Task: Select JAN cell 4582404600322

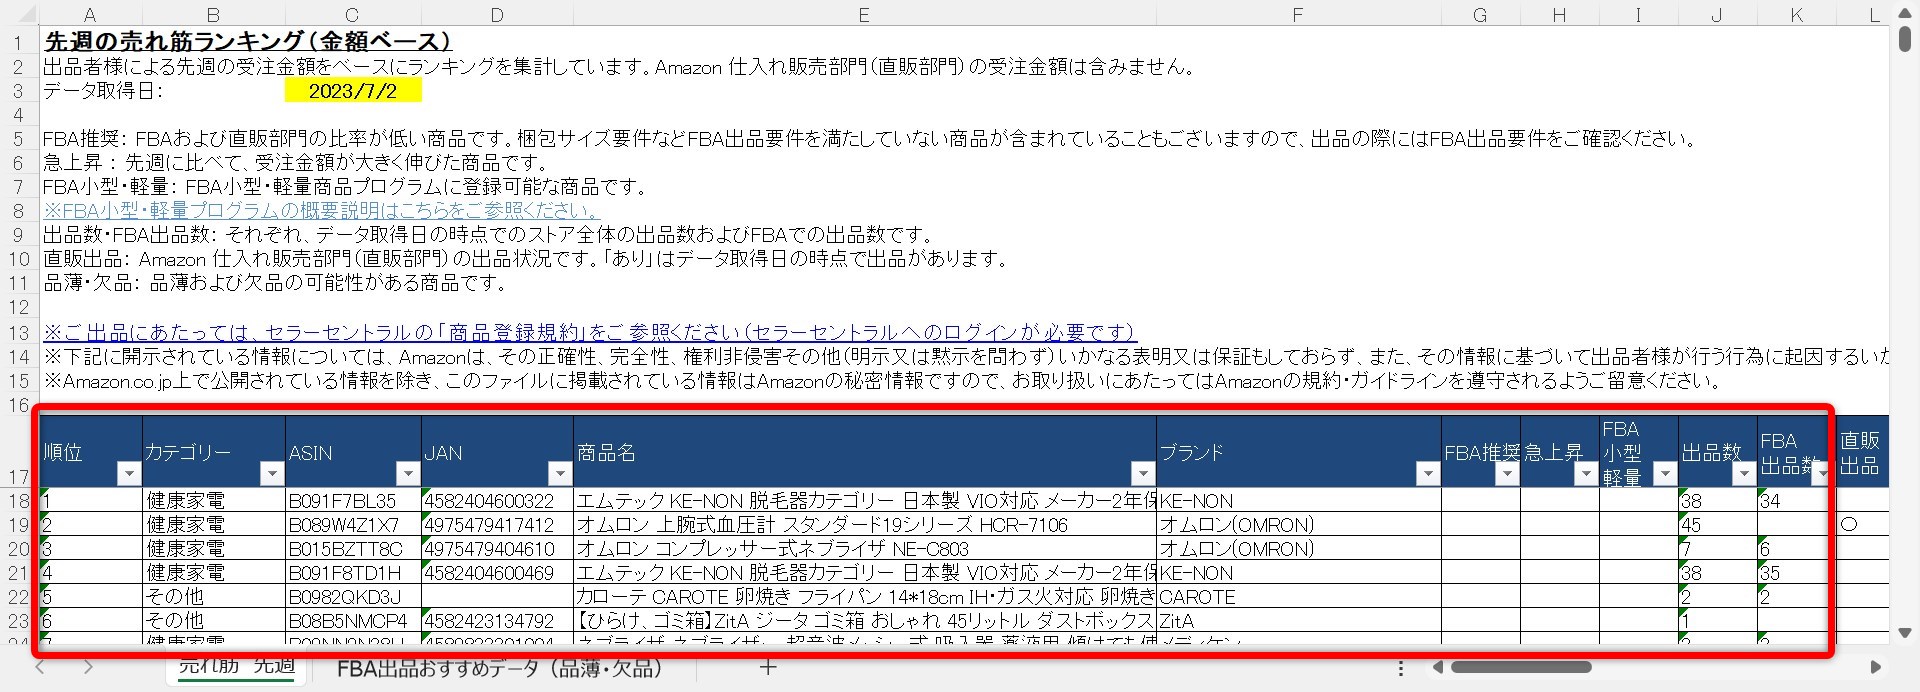Action: 497,501
